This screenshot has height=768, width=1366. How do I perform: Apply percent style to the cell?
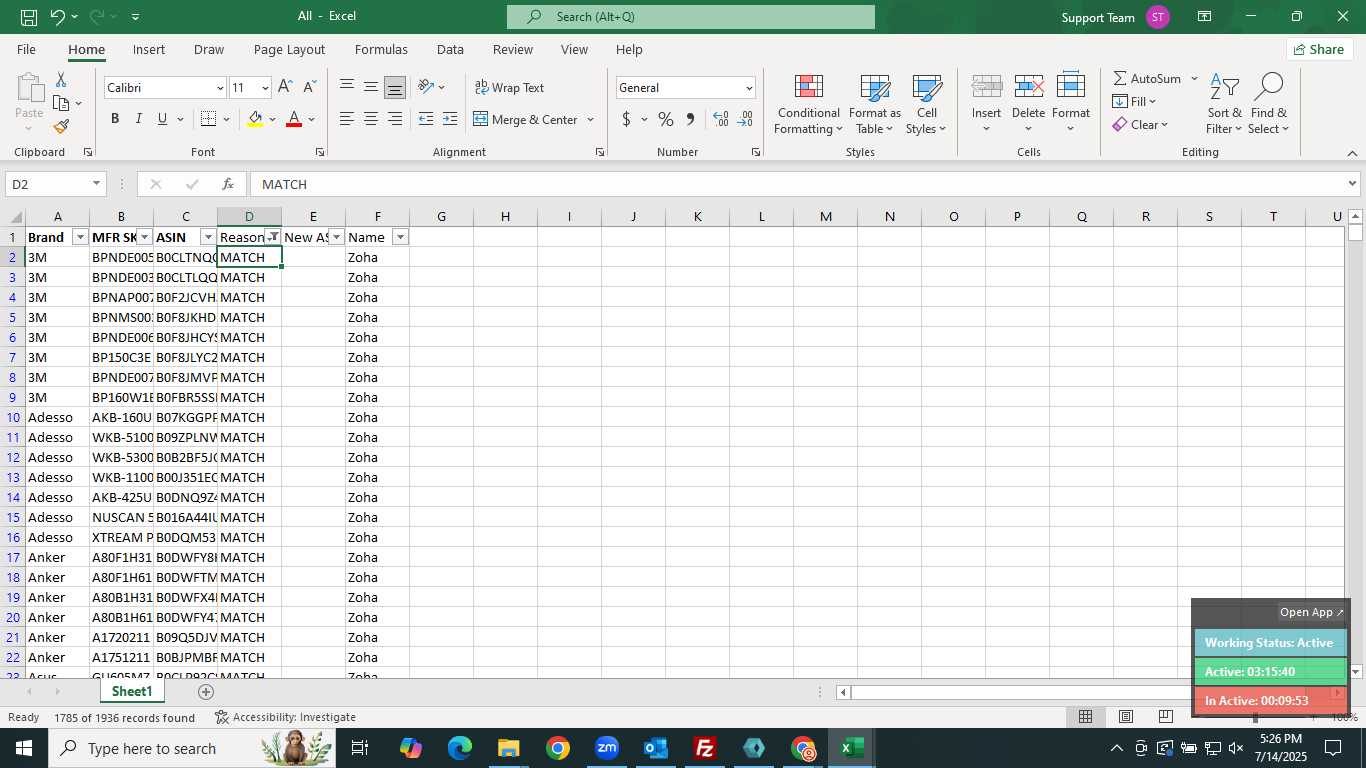(x=665, y=119)
